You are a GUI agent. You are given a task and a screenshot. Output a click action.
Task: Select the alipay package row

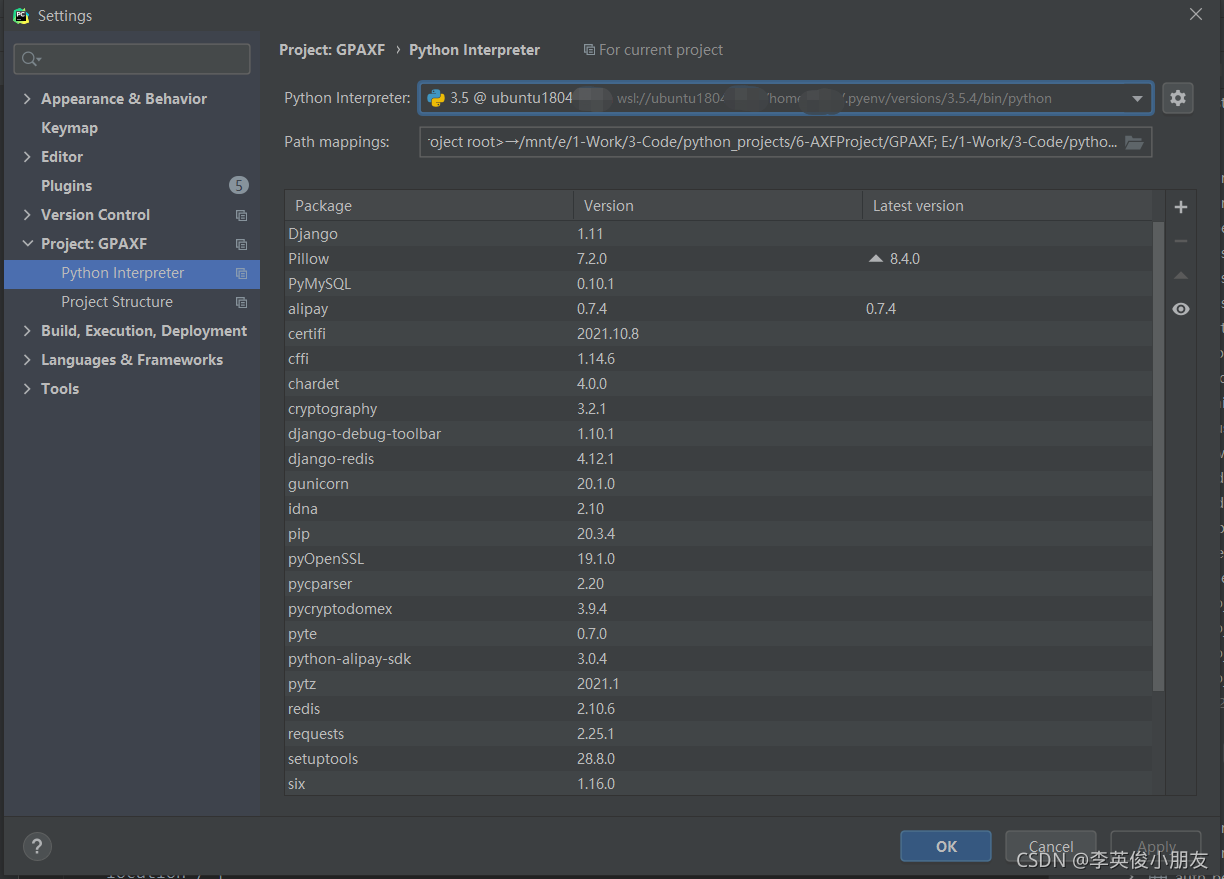click(x=718, y=309)
